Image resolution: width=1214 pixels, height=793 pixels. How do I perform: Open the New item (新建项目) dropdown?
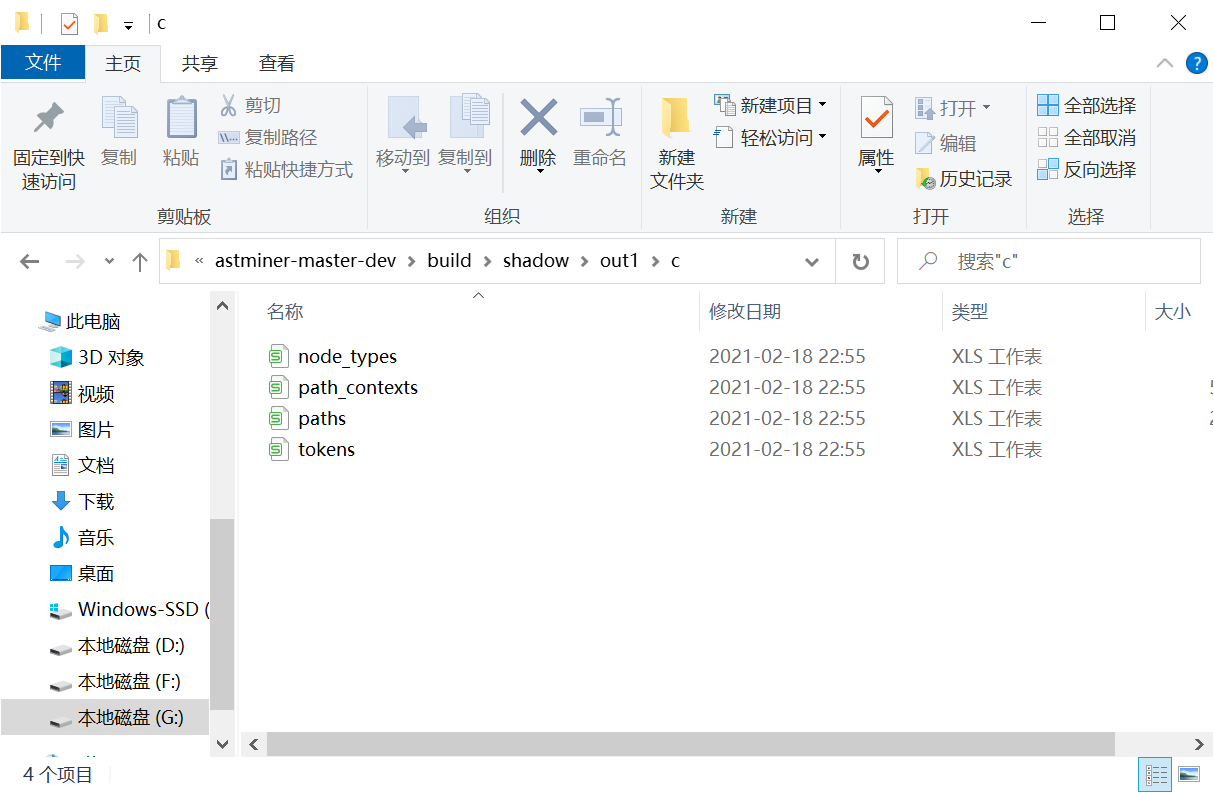tap(770, 105)
